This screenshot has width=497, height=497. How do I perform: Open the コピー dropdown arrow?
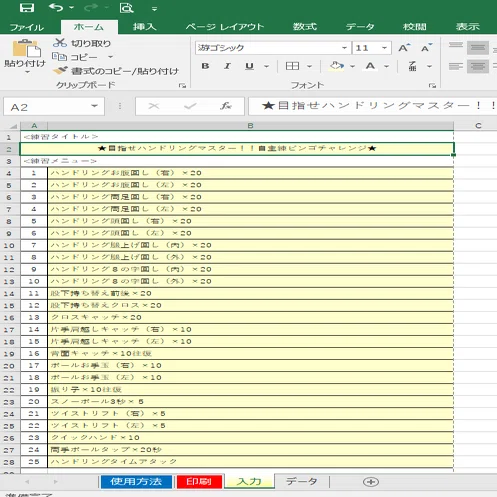point(110,57)
